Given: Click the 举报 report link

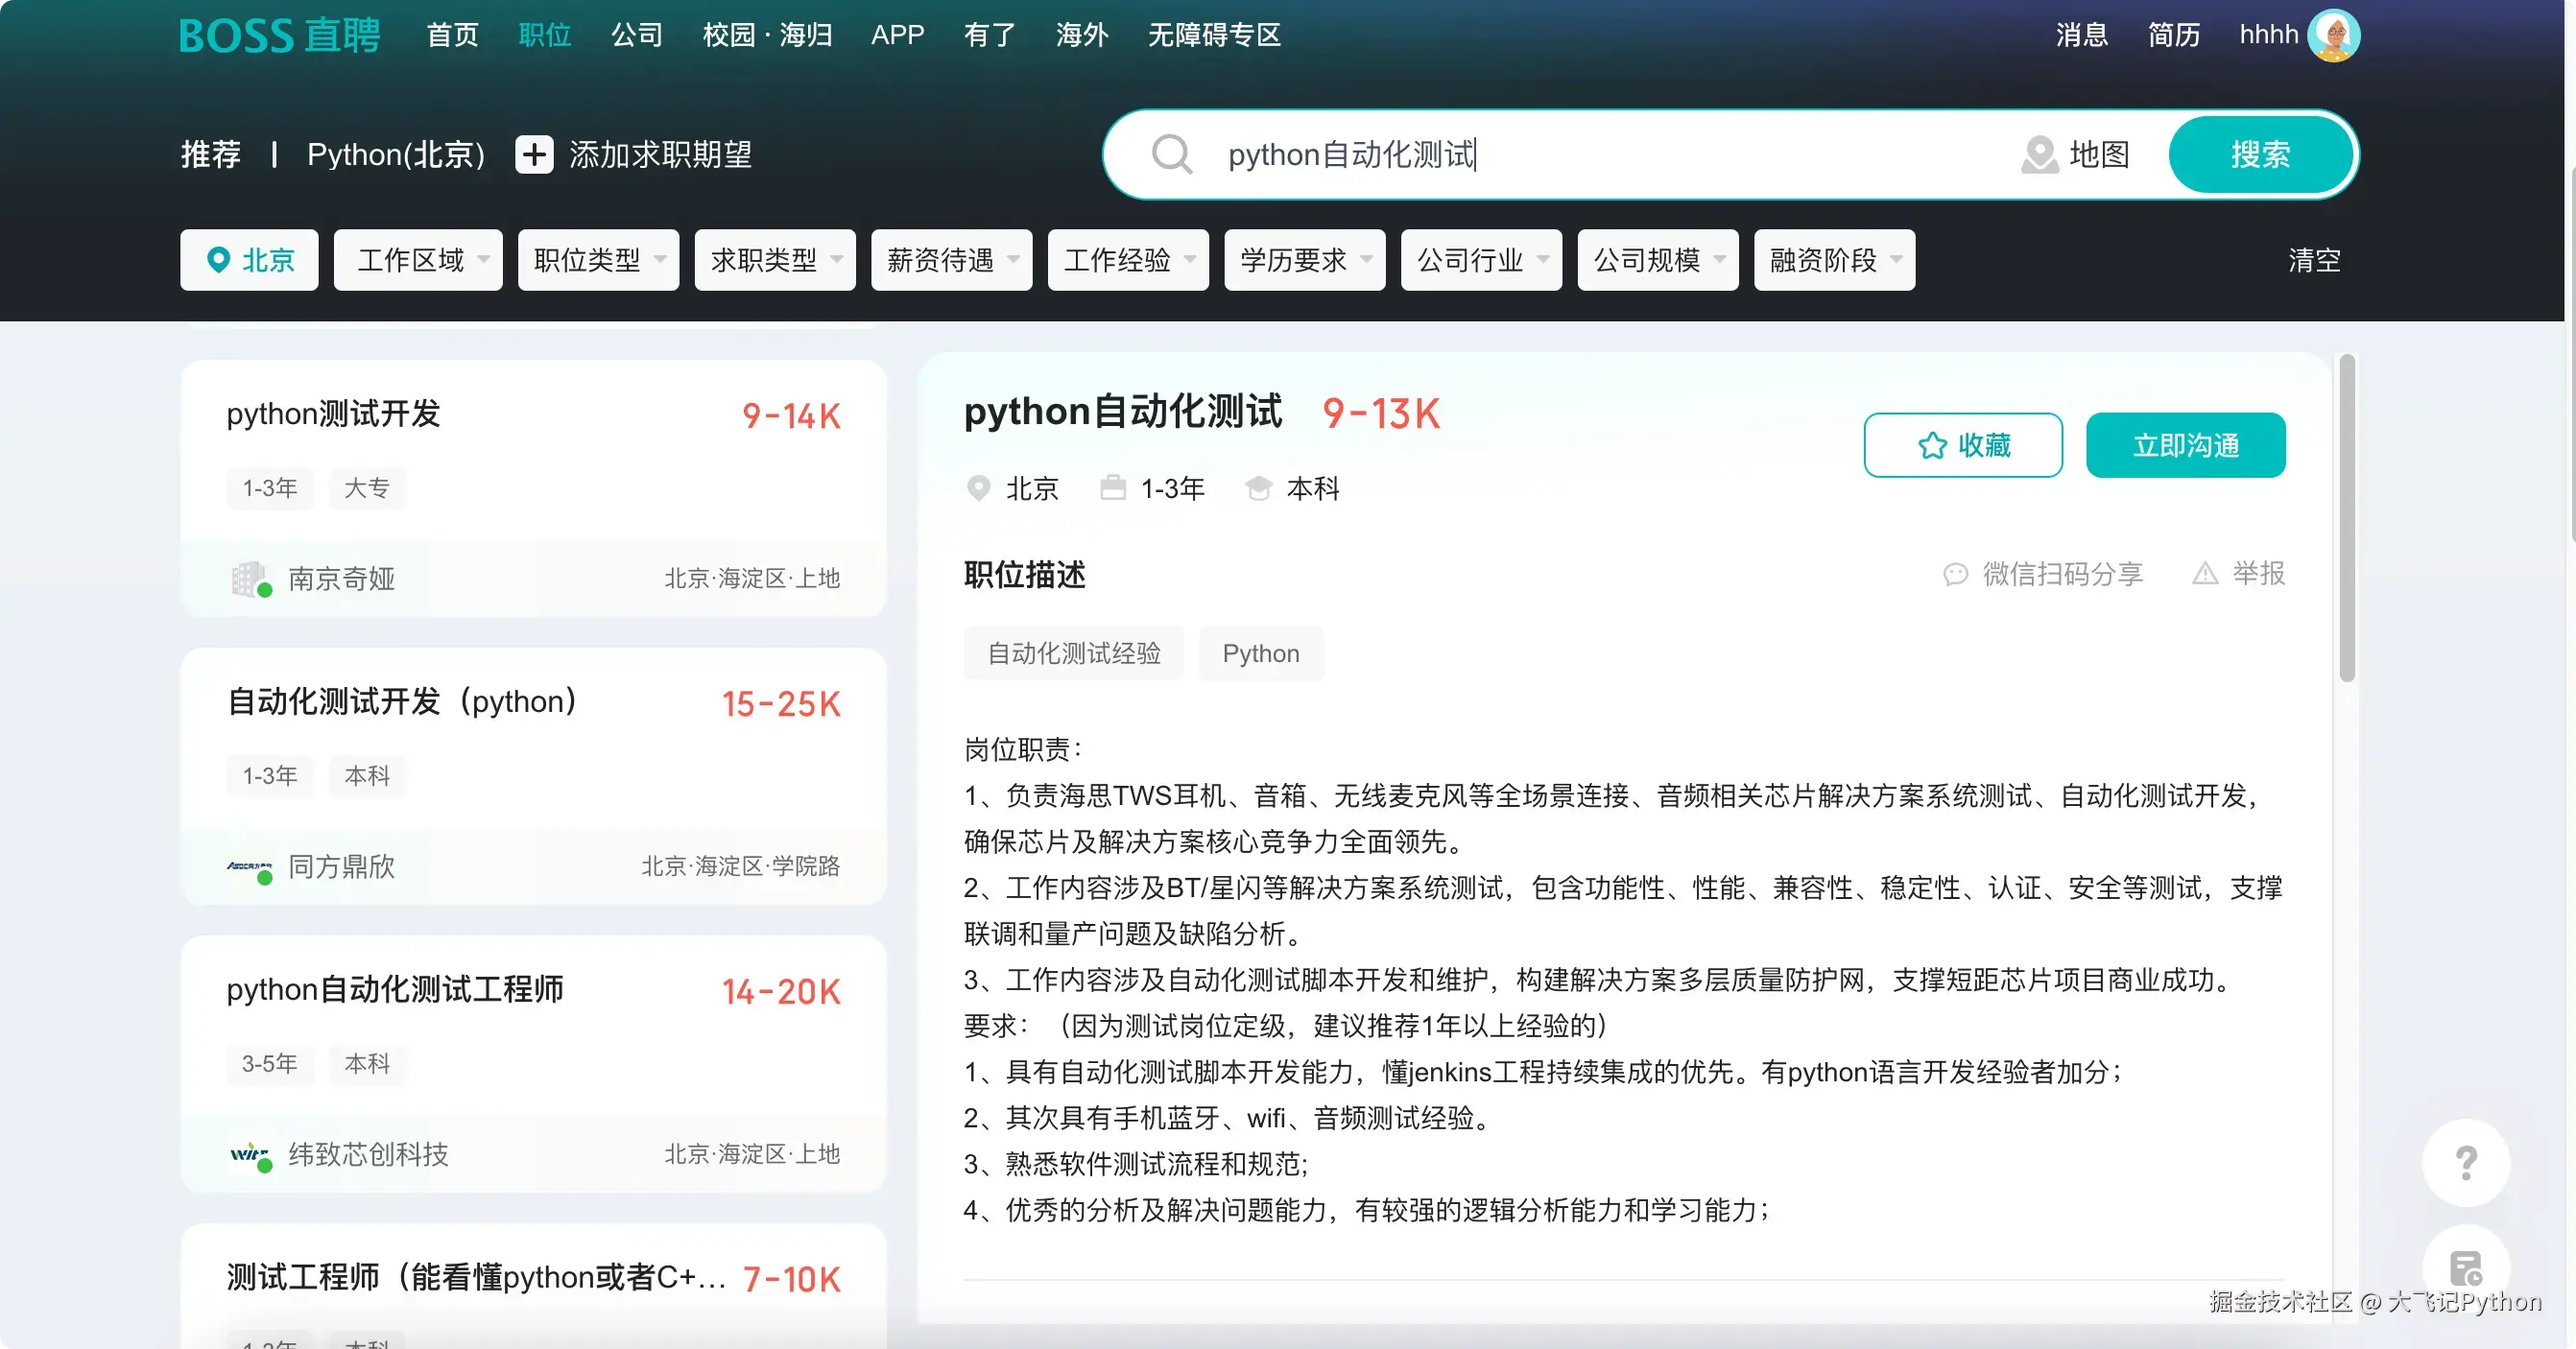Looking at the screenshot, I should coord(2258,574).
